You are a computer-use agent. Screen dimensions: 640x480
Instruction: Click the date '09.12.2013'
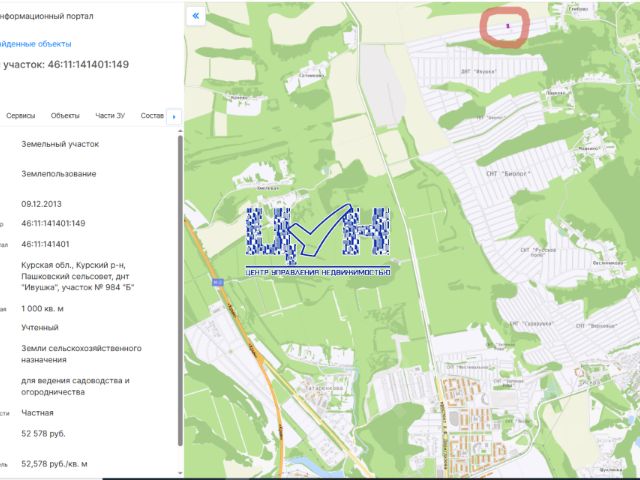[41, 204]
